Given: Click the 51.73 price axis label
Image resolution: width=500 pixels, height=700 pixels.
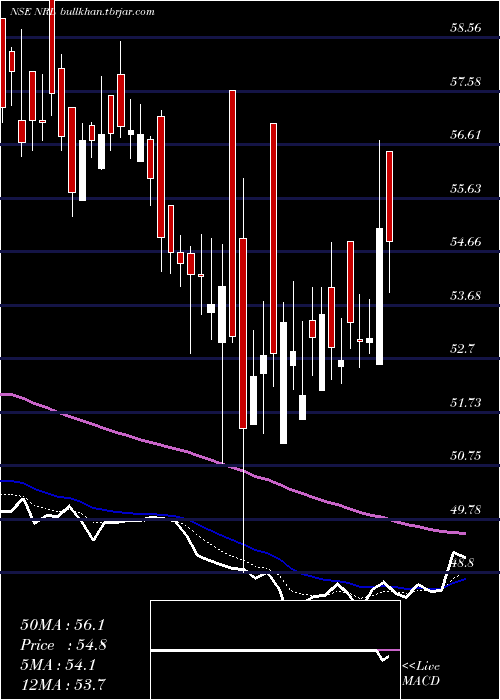Looking at the screenshot, I should [x=465, y=402].
